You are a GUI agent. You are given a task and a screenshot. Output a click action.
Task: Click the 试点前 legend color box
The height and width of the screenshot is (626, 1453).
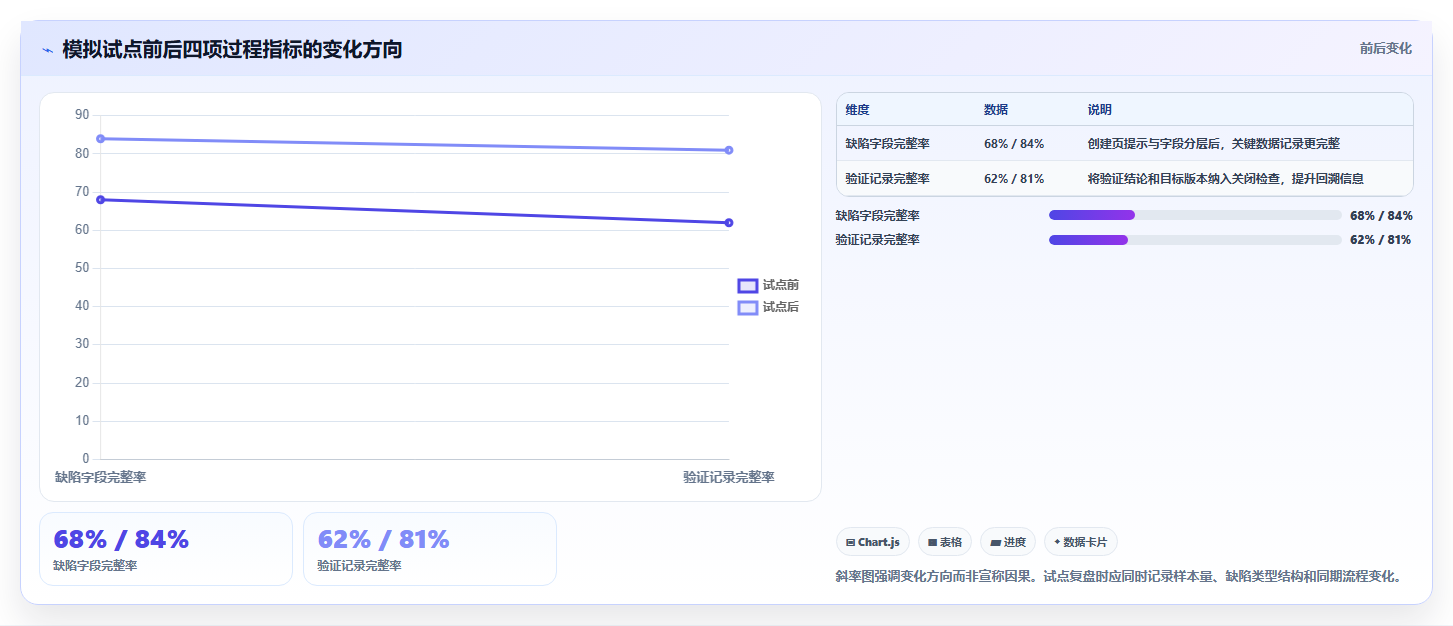pyautogui.click(x=747, y=285)
